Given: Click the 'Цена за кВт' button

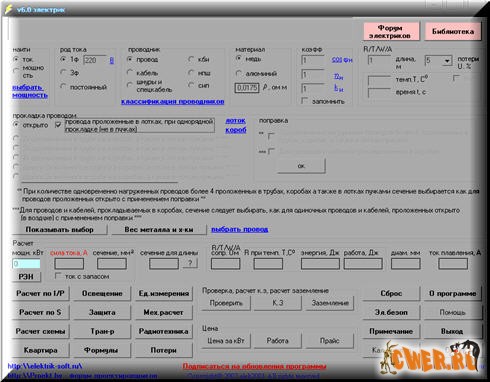Looking at the screenshot, I should click(226, 341).
